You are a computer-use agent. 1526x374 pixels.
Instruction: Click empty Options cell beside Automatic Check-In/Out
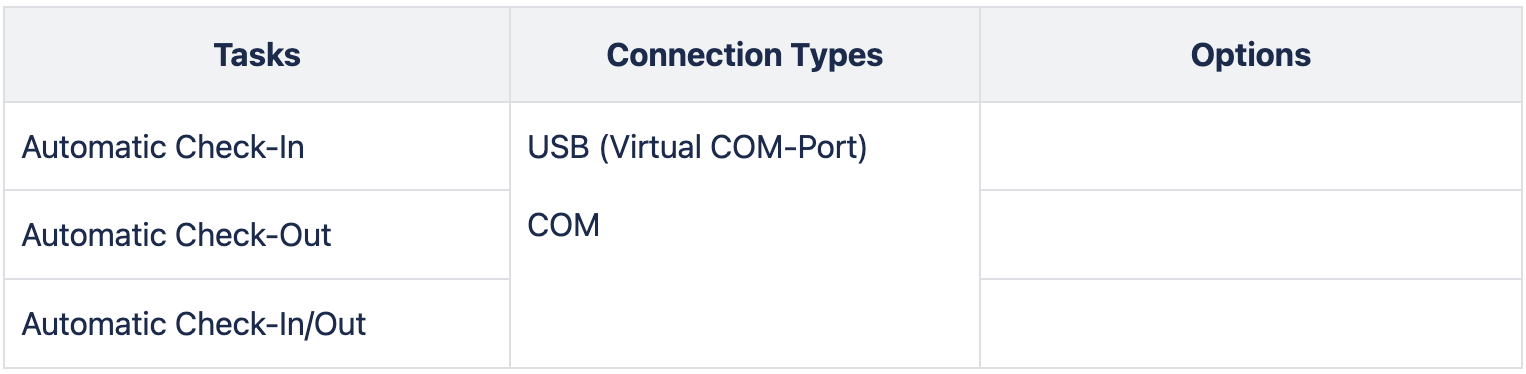tap(1251, 323)
